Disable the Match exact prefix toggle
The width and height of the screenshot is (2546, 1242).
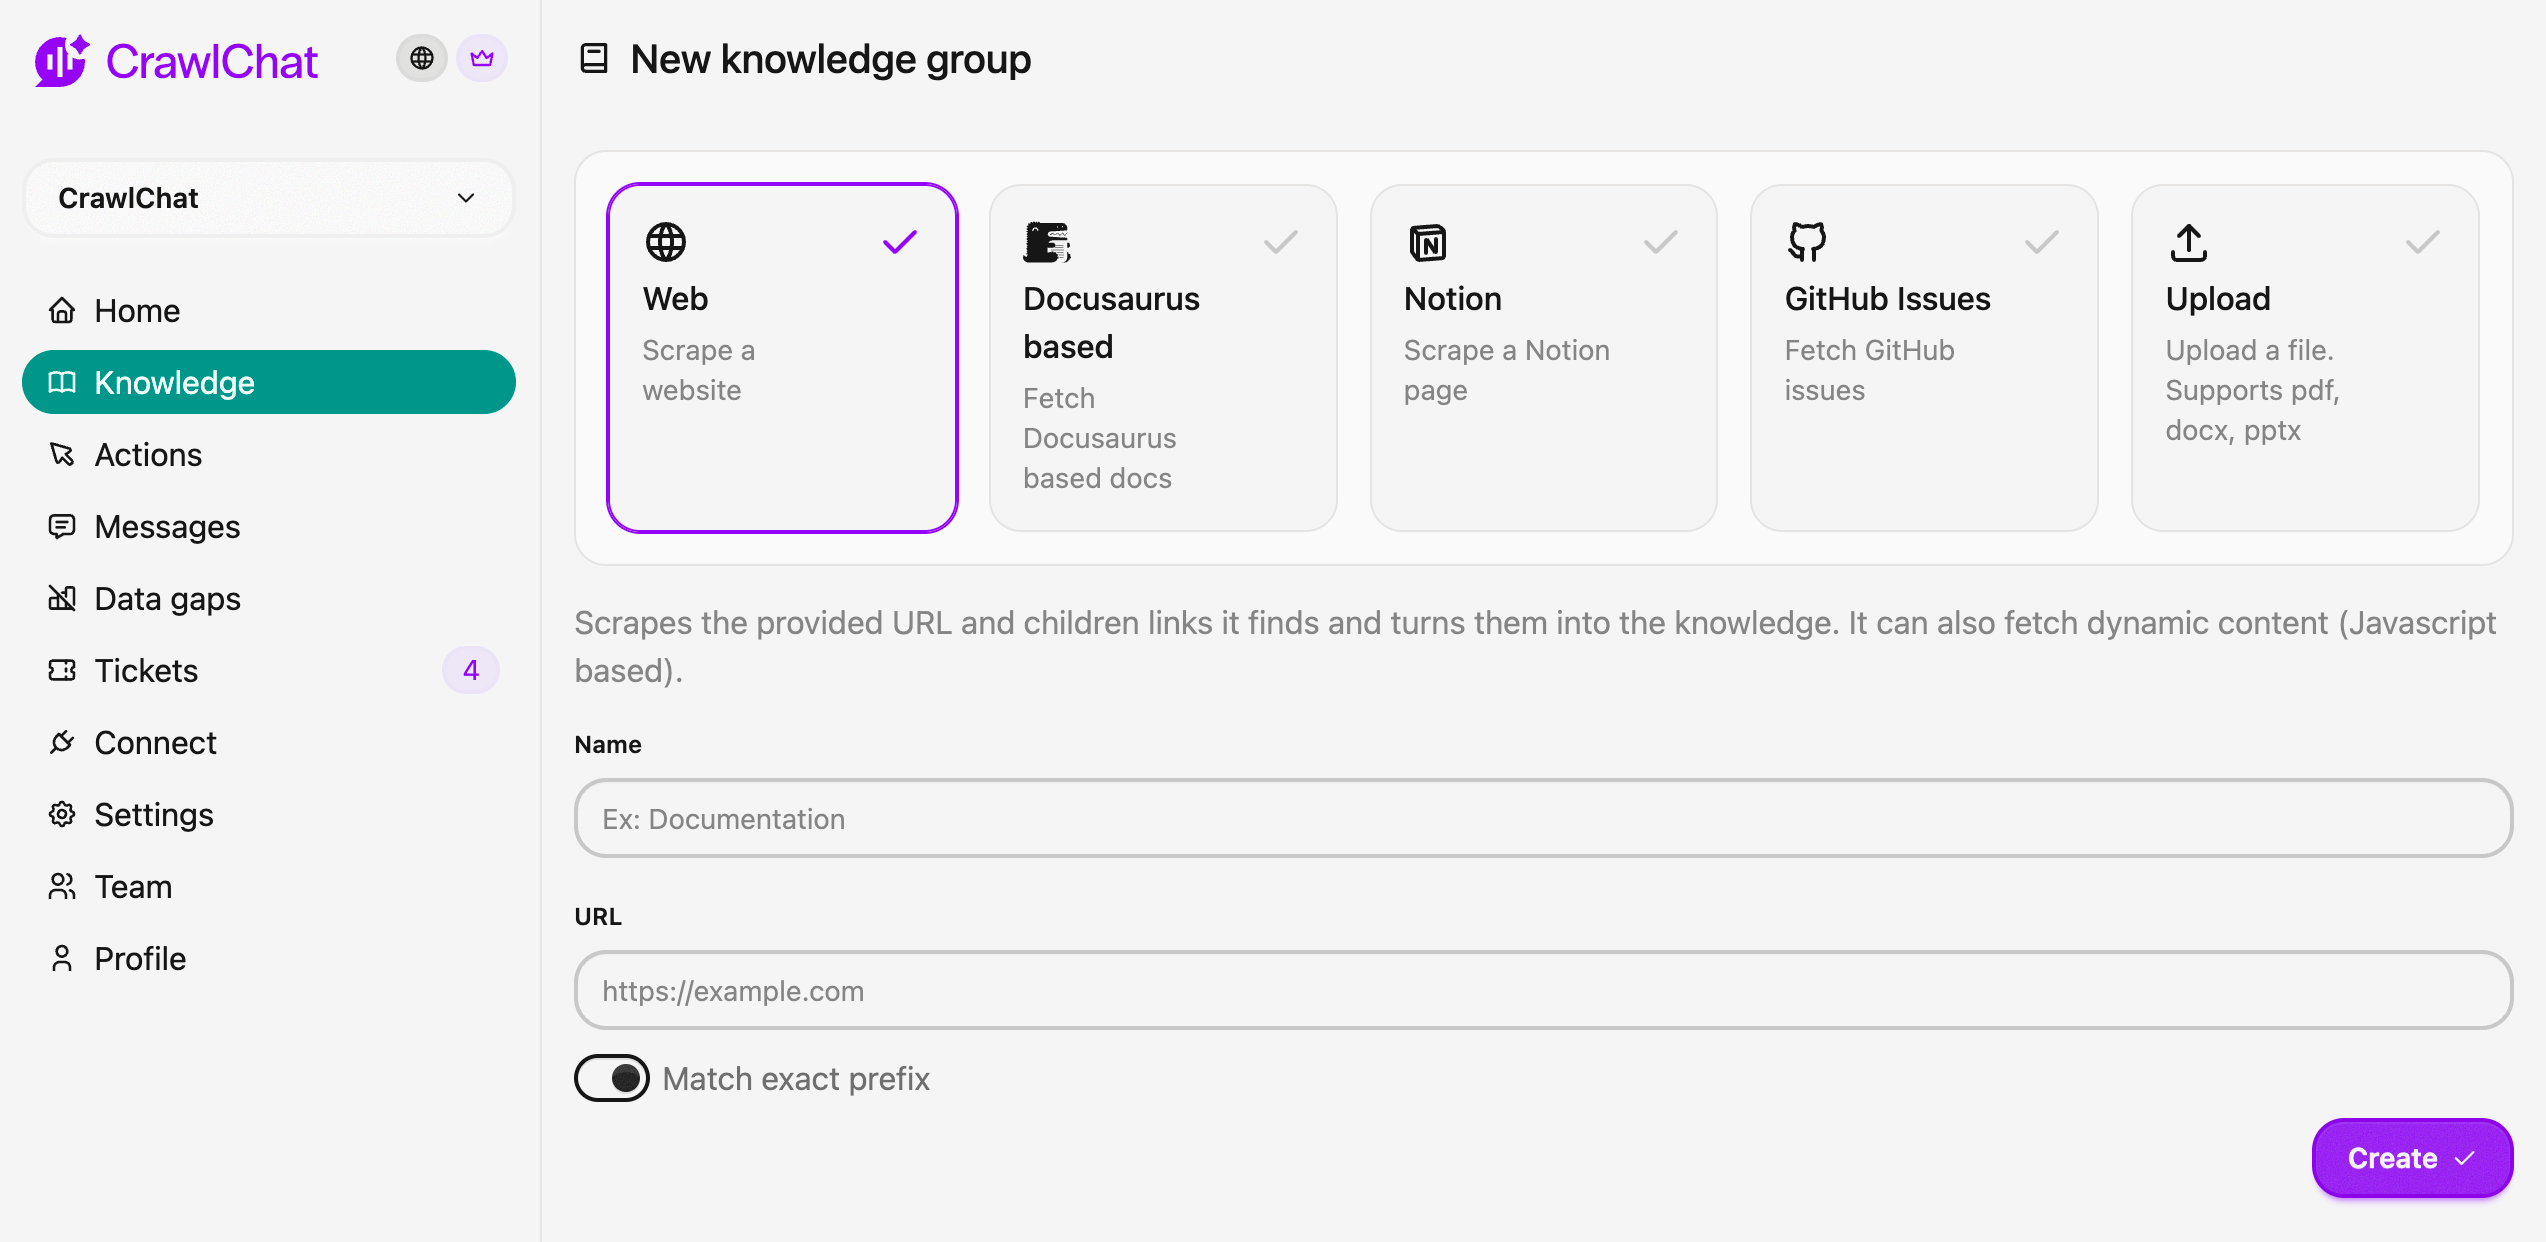(x=612, y=1078)
